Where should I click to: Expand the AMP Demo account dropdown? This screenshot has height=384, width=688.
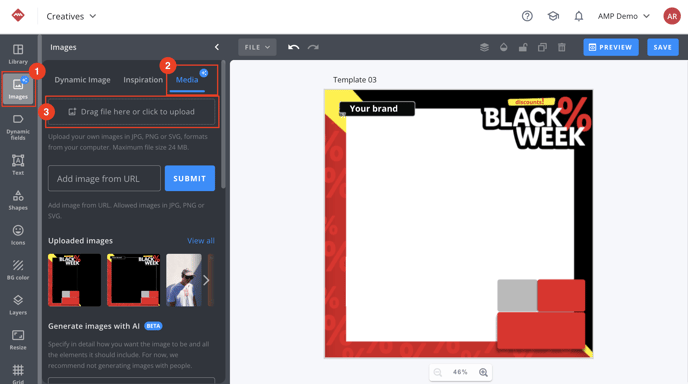(624, 16)
